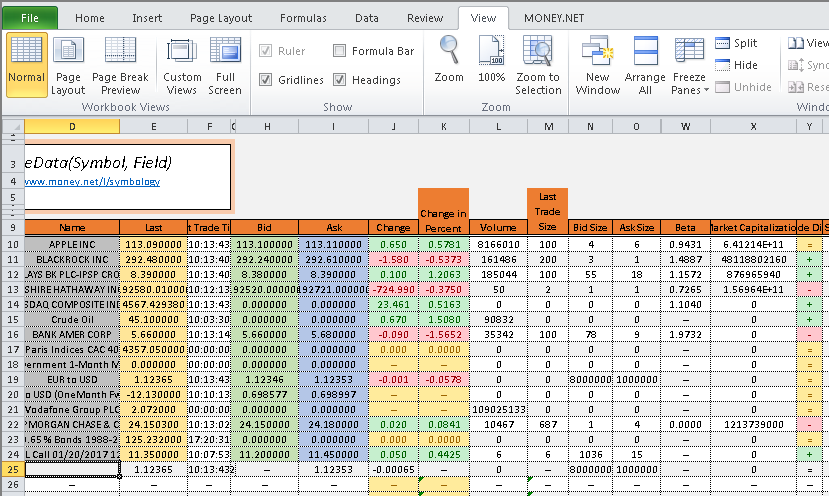
Task: Click the empty selected cell D25
Action: [x=72, y=469]
